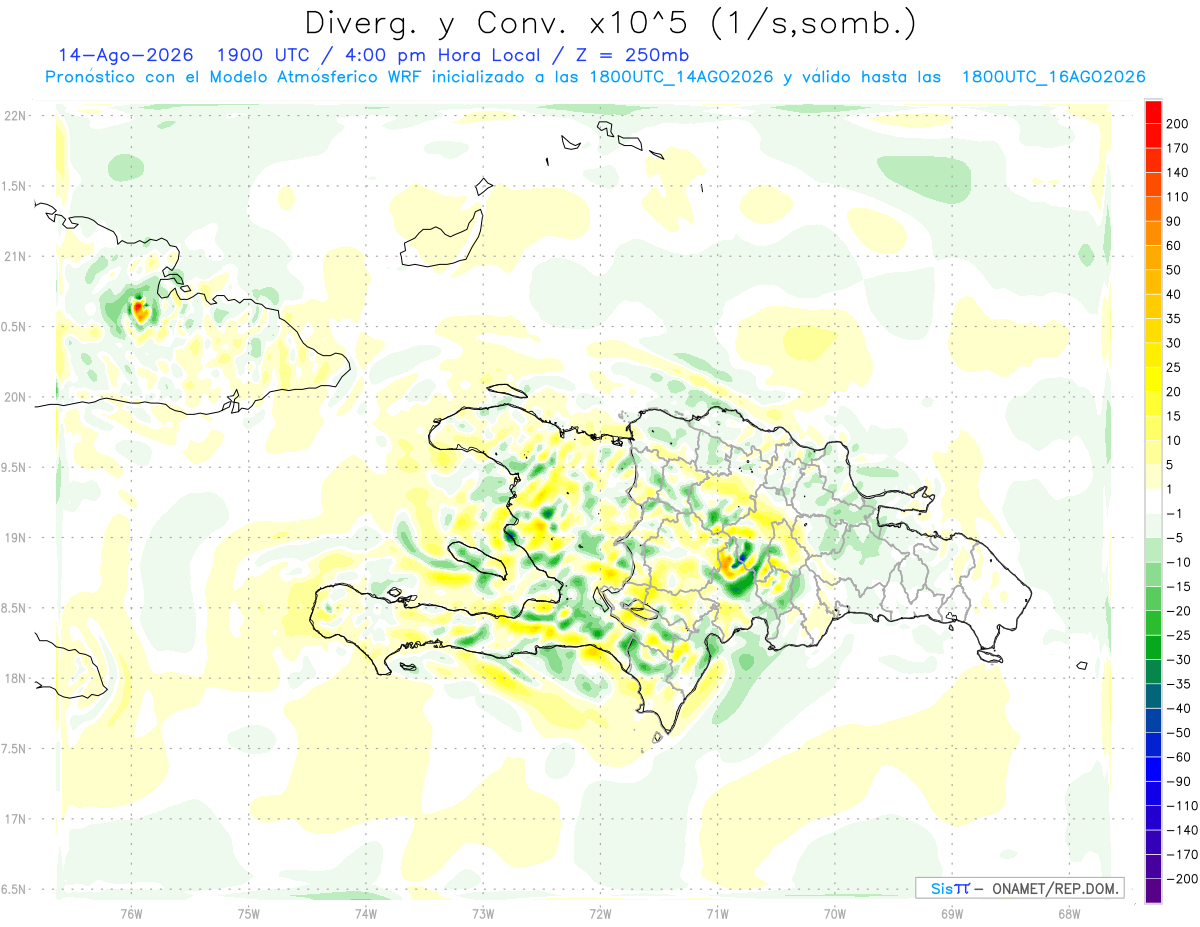Click the colorbar value '15'

(x=1174, y=416)
